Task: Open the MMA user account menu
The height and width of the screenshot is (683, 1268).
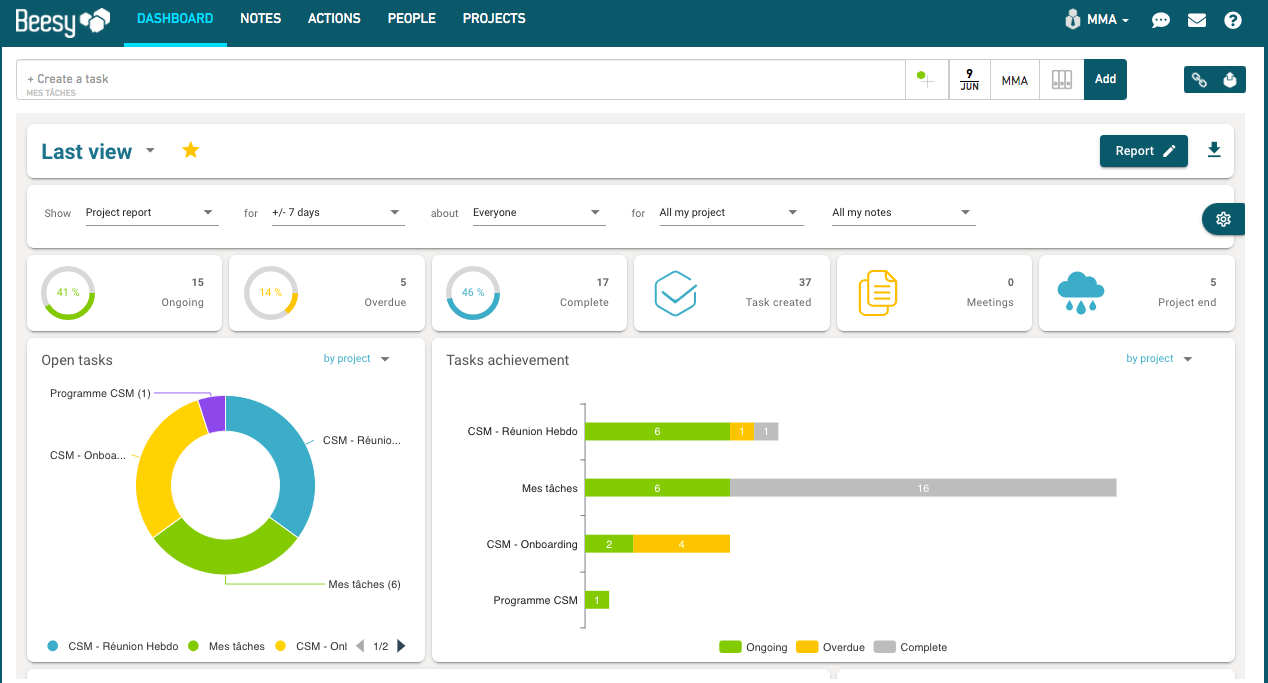Action: click(x=1097, y=20)
